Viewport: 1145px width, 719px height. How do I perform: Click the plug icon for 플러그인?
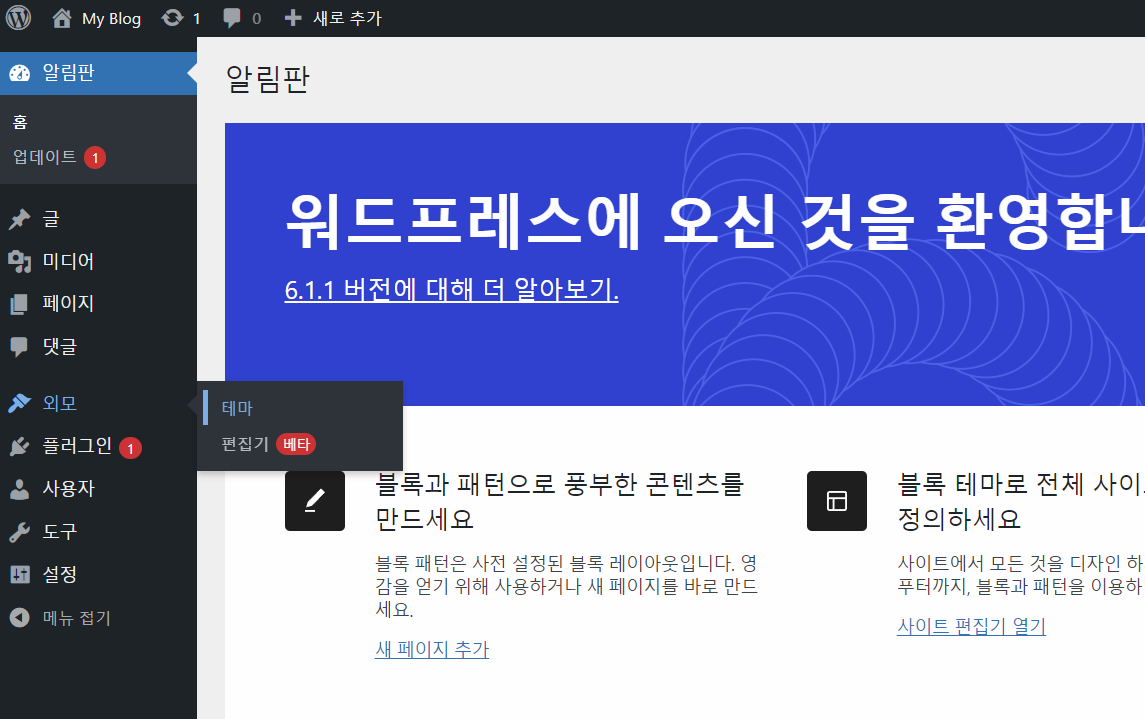pyautogui.click(x=20, y=446)
